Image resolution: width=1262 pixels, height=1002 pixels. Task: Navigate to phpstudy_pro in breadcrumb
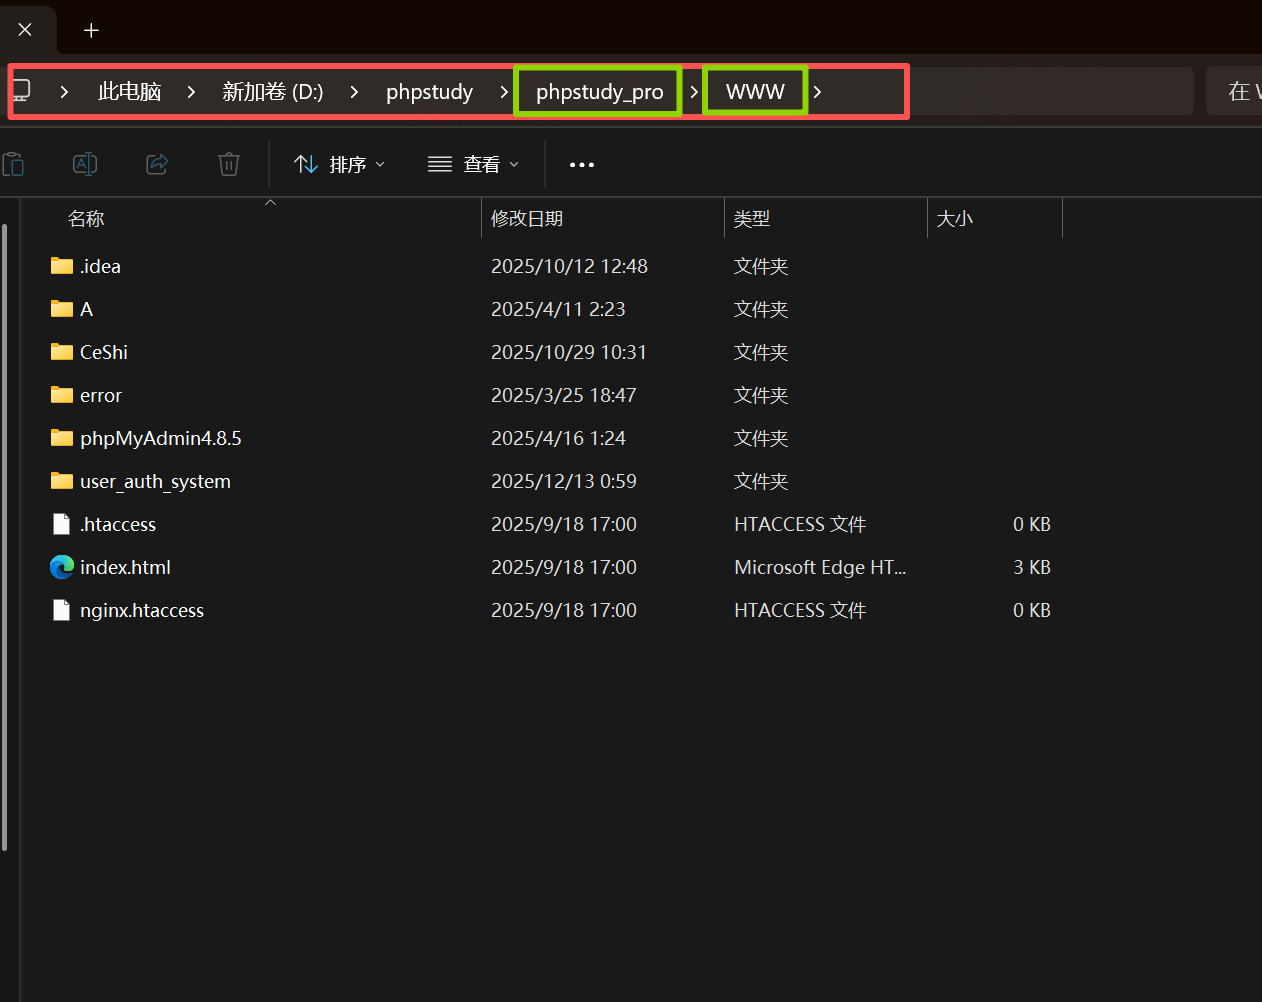pyautogui.click(x=600, y=92)
